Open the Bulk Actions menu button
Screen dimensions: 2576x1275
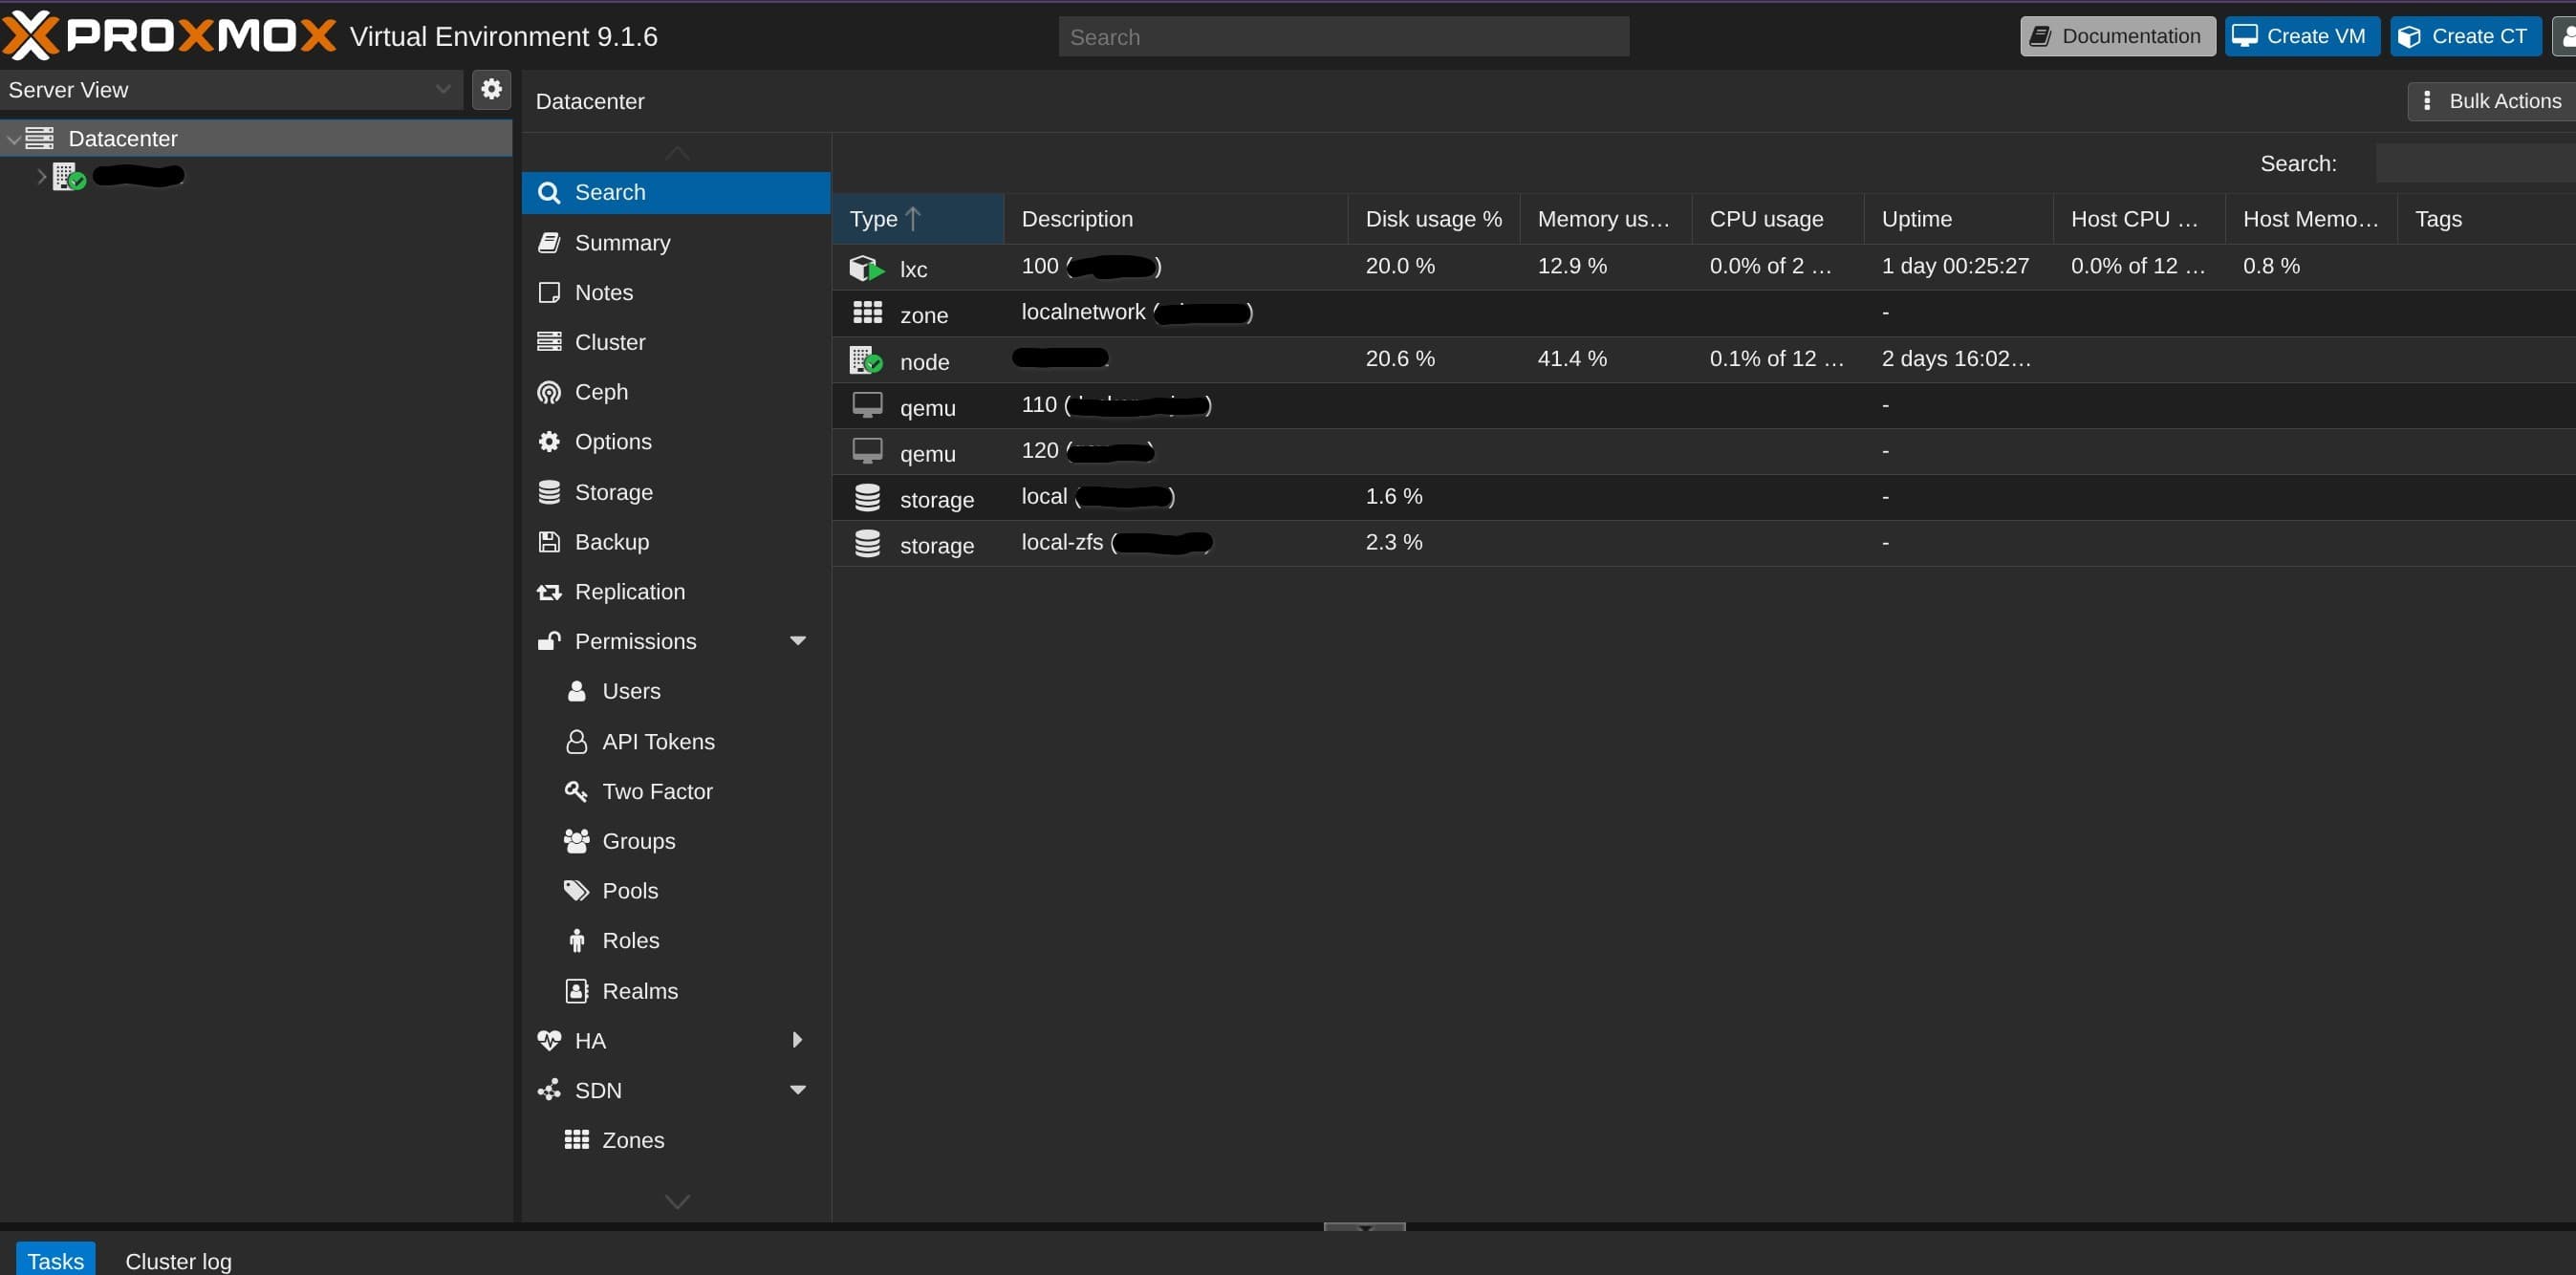click(x=2492, y=101)
